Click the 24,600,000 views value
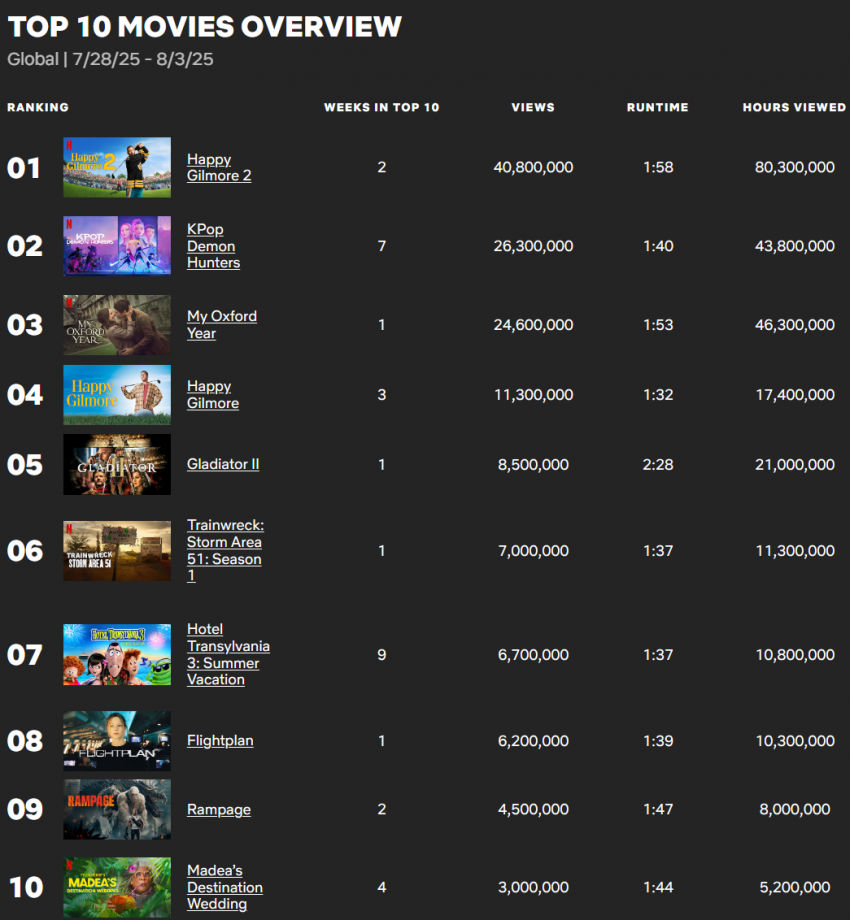The height and width of the screenshot is (920, 850). (533, 324)
